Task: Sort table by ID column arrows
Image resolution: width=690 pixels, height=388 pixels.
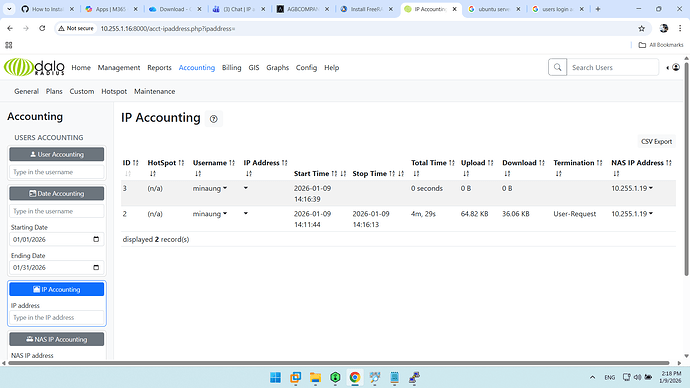Action: tap(136, 163)
